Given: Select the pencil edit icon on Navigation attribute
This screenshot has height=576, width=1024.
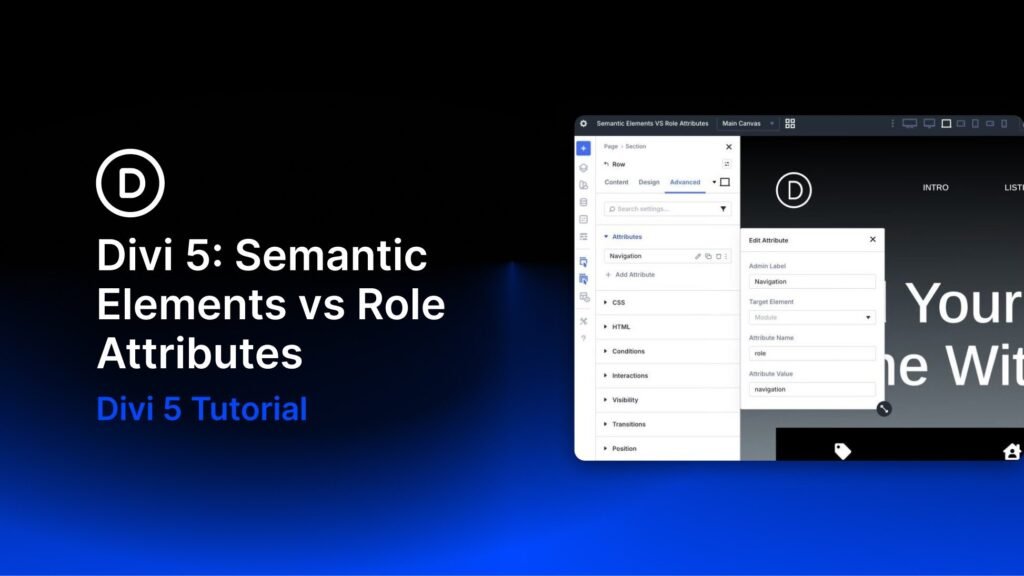Looking at the screenshot, I should coord(698,256).
